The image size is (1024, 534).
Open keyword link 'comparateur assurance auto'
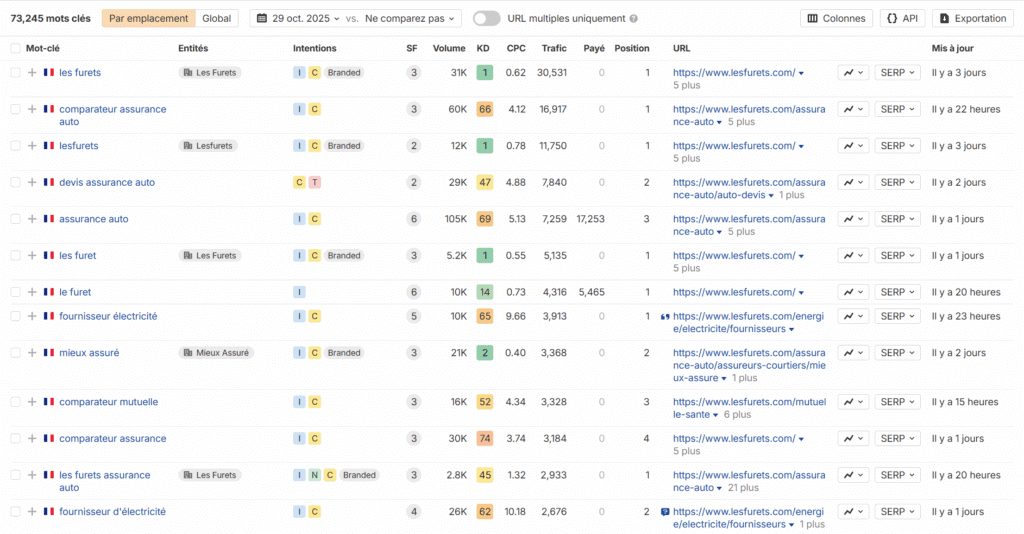(112, 116)
